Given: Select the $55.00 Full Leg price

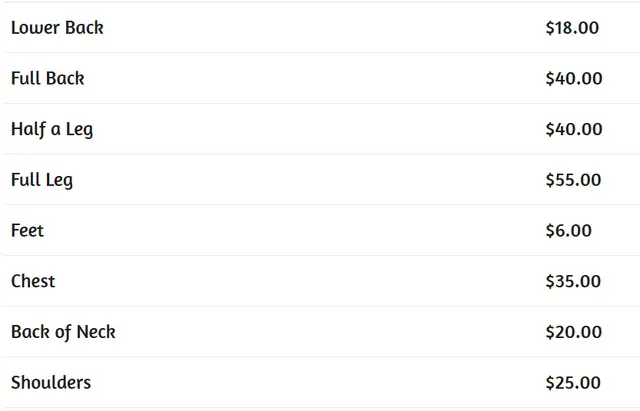Looking at the screenshot, I should (x=573, y=180).
